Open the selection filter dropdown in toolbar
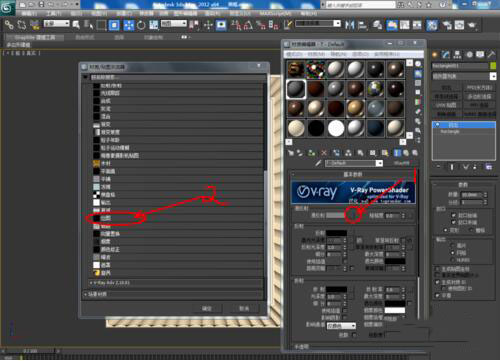 (x=57, y=23)
